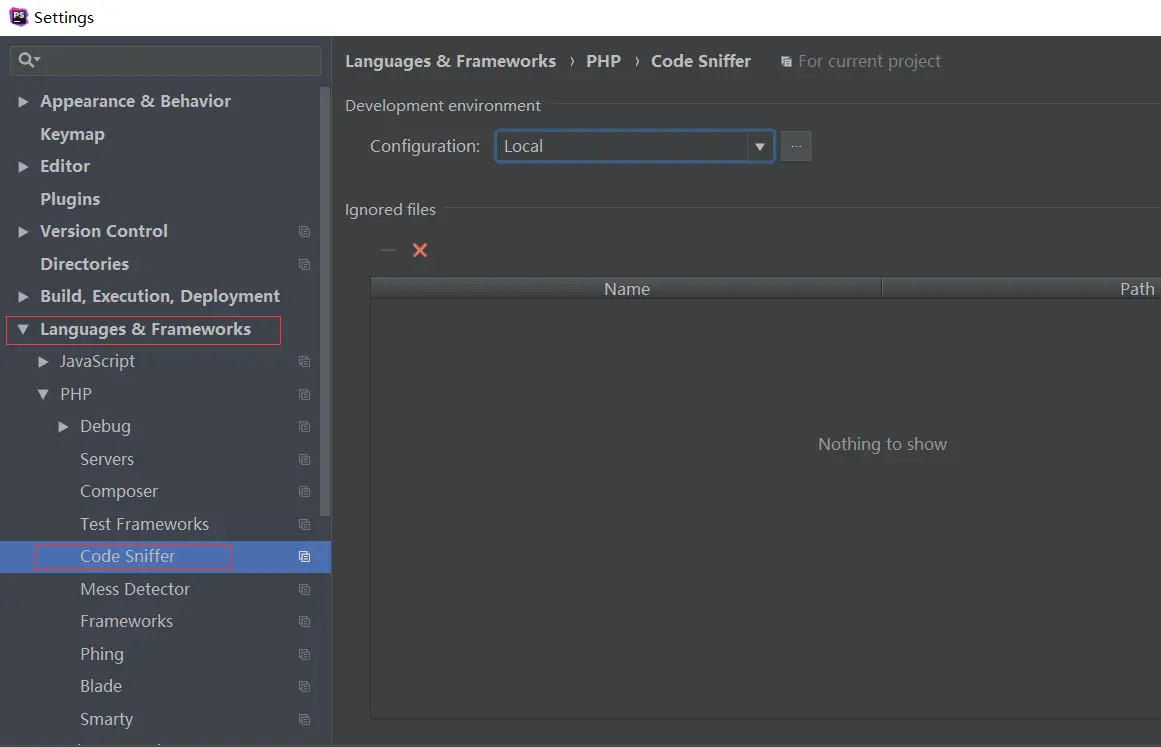
Task: Click project-level icon next to Debug
Action: pyautogui.click(x=304, y=426)
